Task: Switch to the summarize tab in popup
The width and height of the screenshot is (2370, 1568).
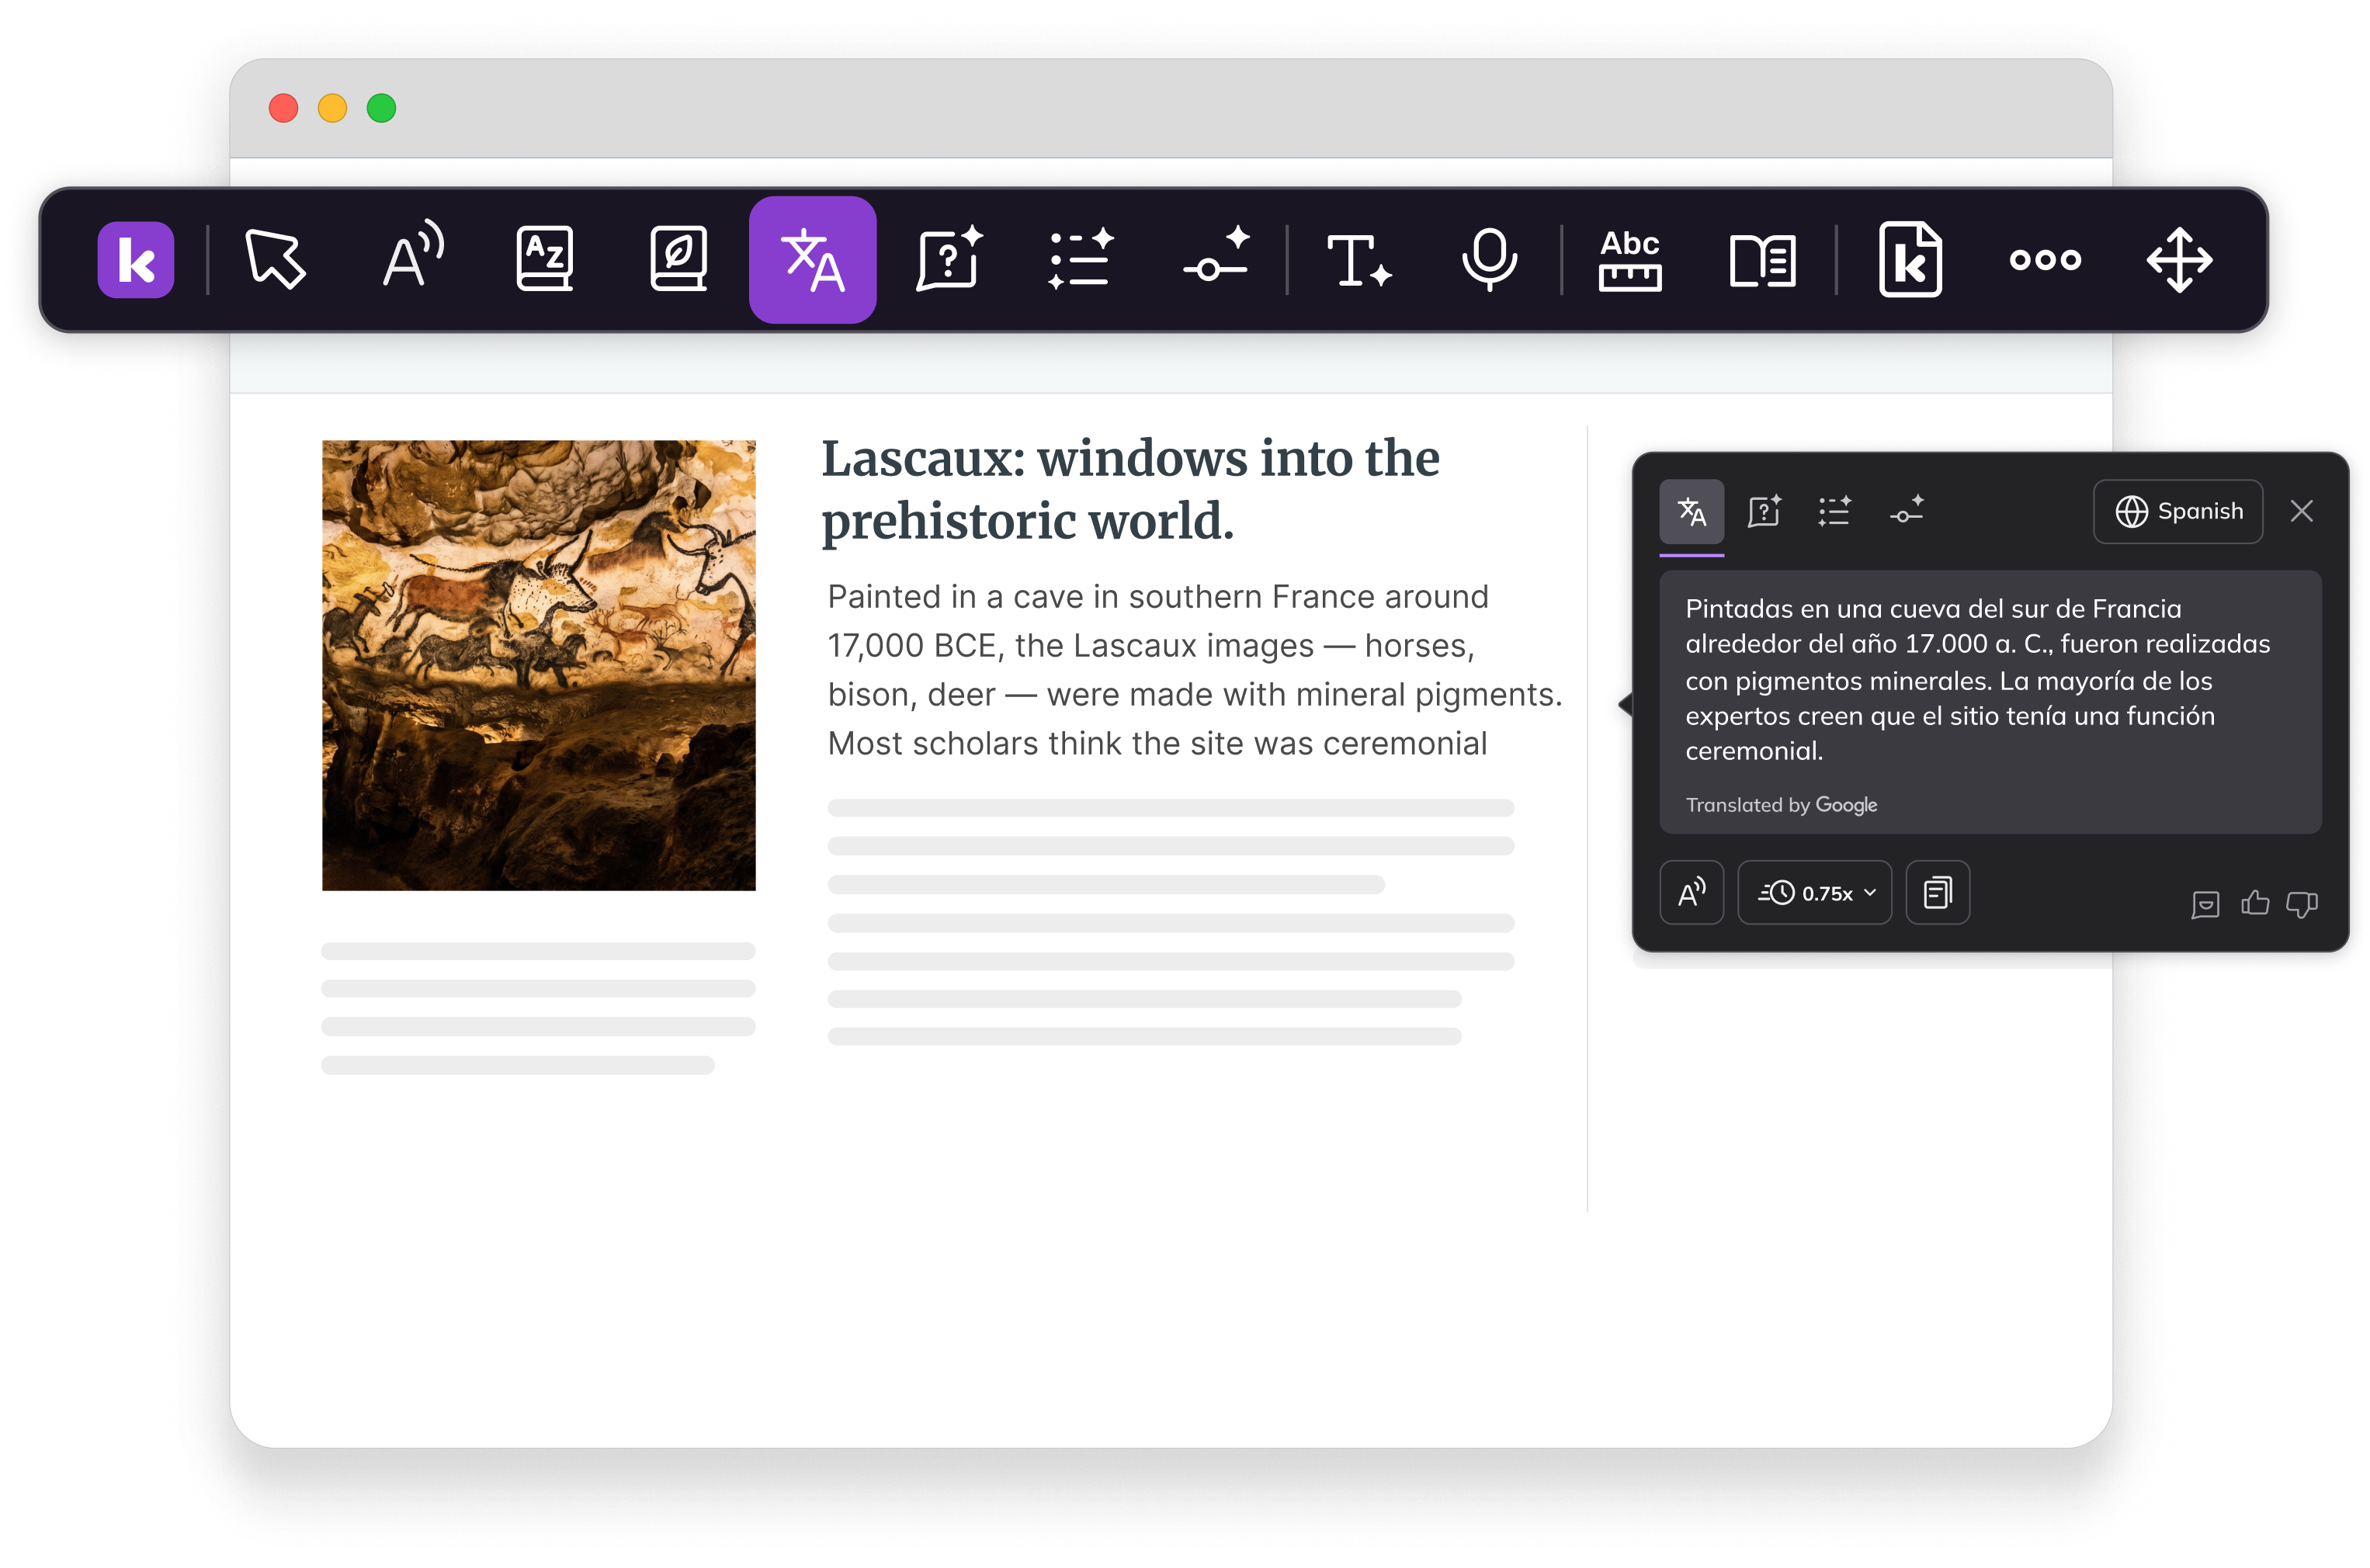Action: (x=1834, y=511)
